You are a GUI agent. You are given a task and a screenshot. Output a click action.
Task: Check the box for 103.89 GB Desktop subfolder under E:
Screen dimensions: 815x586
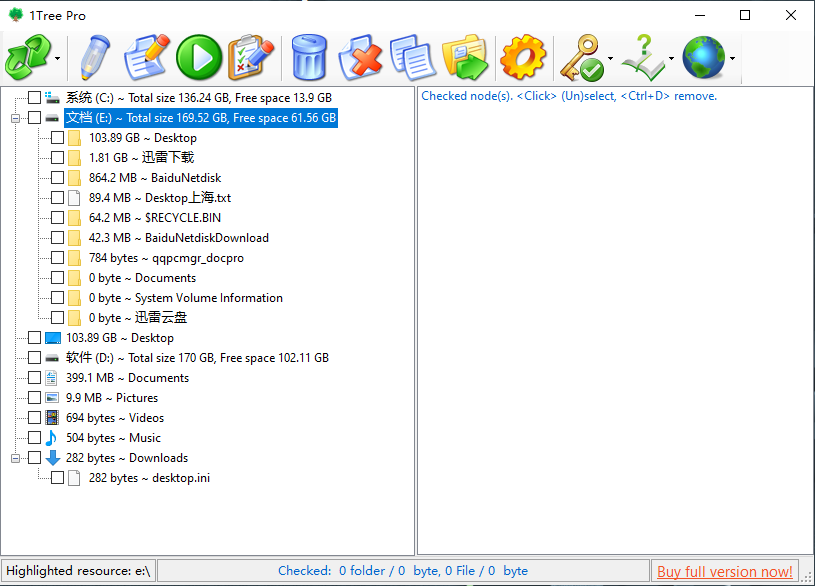[57, 138]
